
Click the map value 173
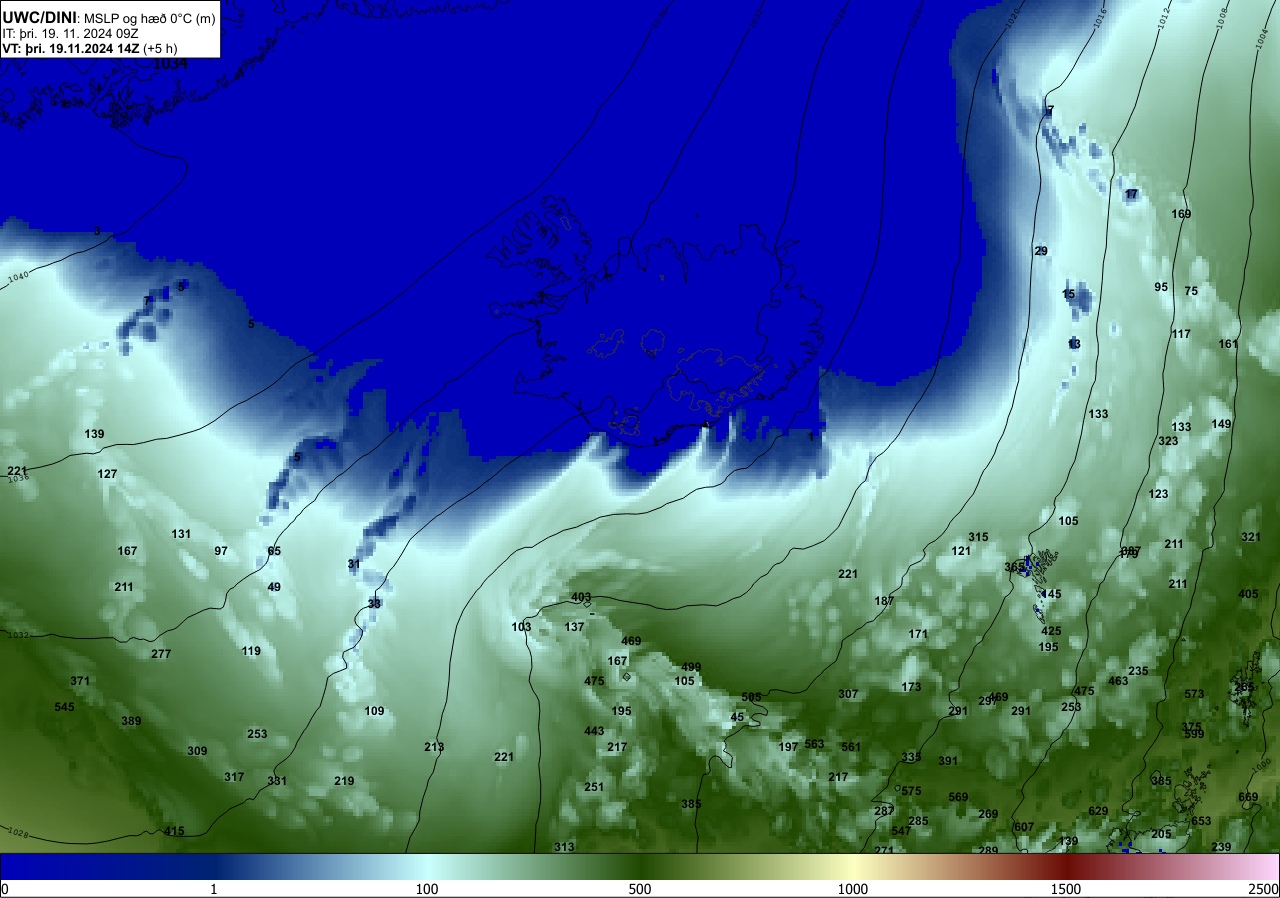click(911, 687)
